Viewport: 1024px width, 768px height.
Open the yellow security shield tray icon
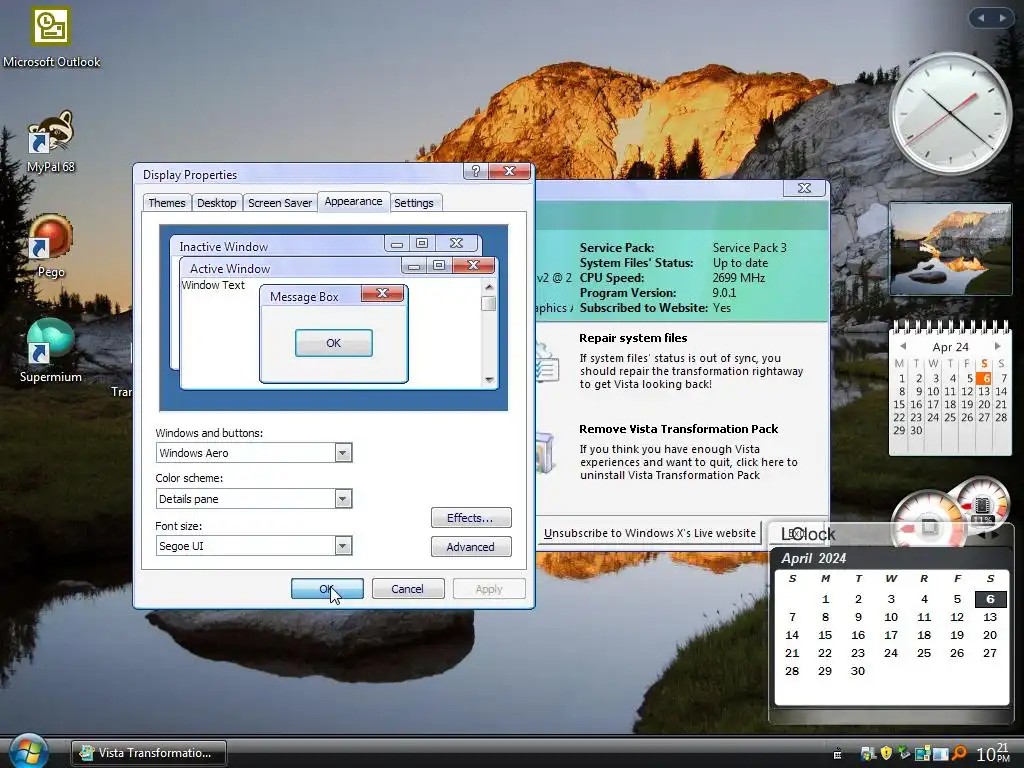(x=886, y=753)
